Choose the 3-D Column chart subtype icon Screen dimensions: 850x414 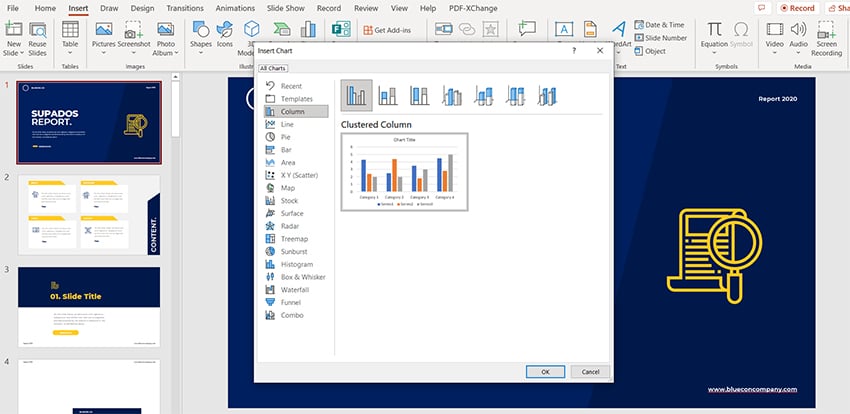coord(547,95)
